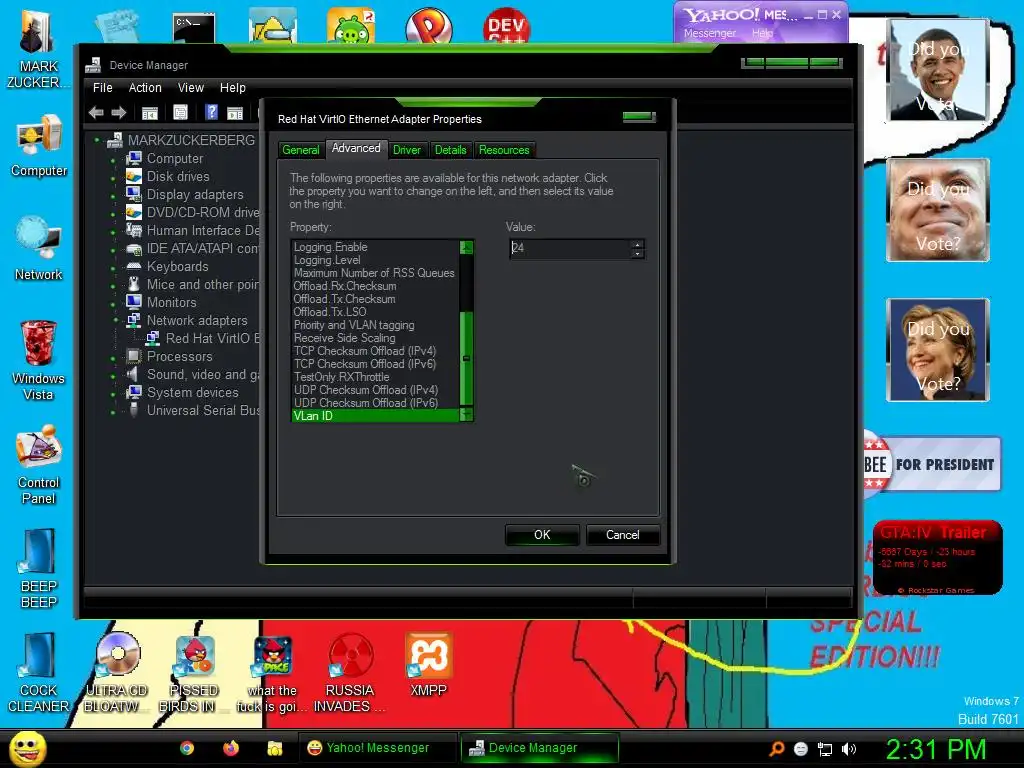1024x768 pixels.
Task: Switch to the Details tab
Action: coord(451,150)
